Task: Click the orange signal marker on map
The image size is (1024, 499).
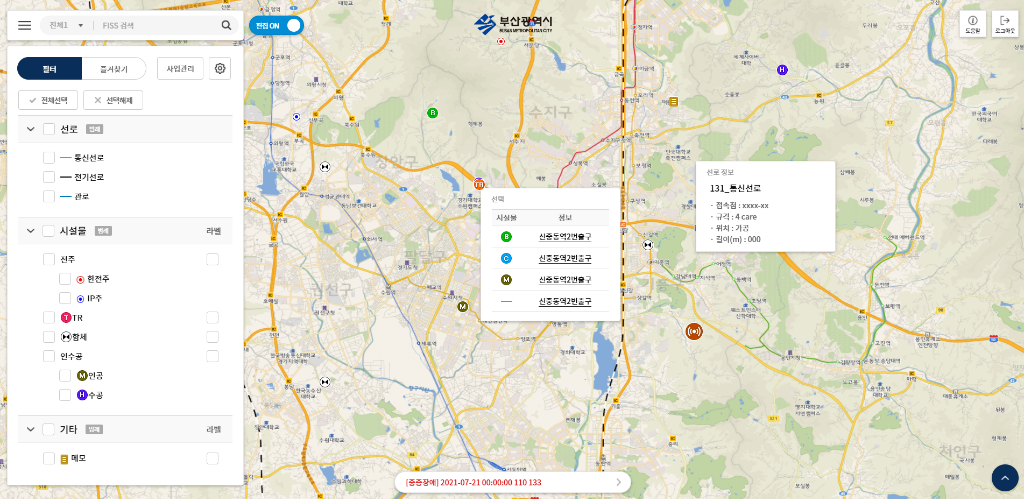Action: click(x=694, y=331)
